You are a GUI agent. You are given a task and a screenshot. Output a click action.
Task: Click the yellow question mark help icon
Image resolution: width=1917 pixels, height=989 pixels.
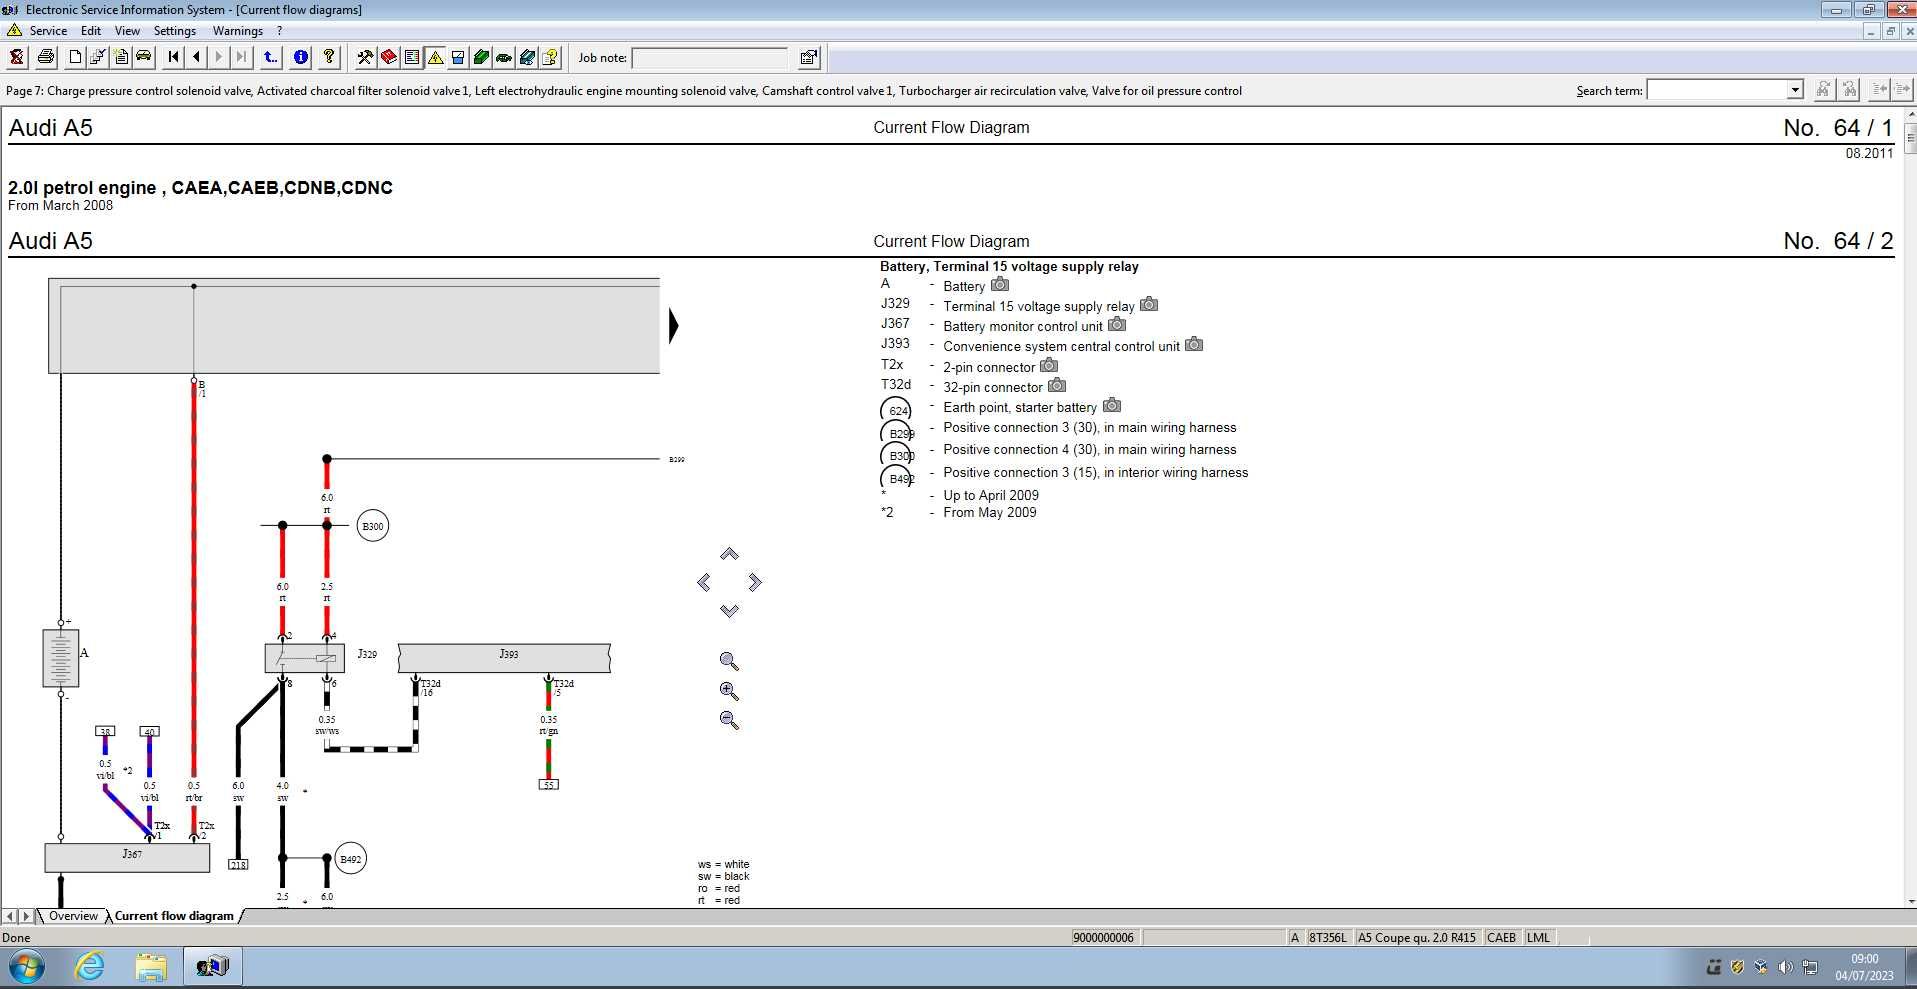click(x=329, y=57)
